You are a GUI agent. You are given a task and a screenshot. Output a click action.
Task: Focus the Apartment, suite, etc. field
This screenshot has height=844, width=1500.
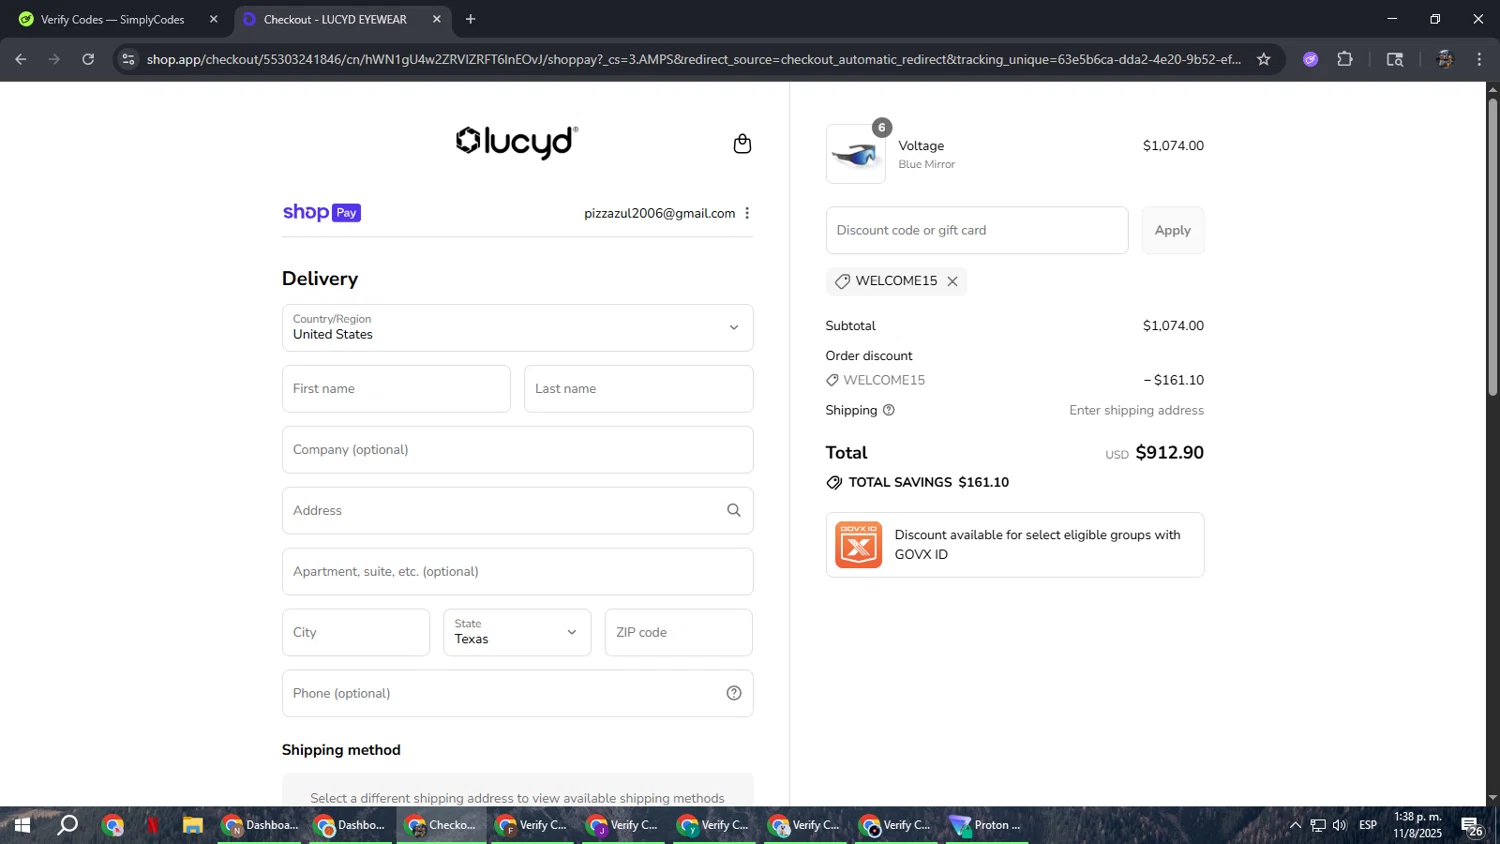click(x=517, y=571)
